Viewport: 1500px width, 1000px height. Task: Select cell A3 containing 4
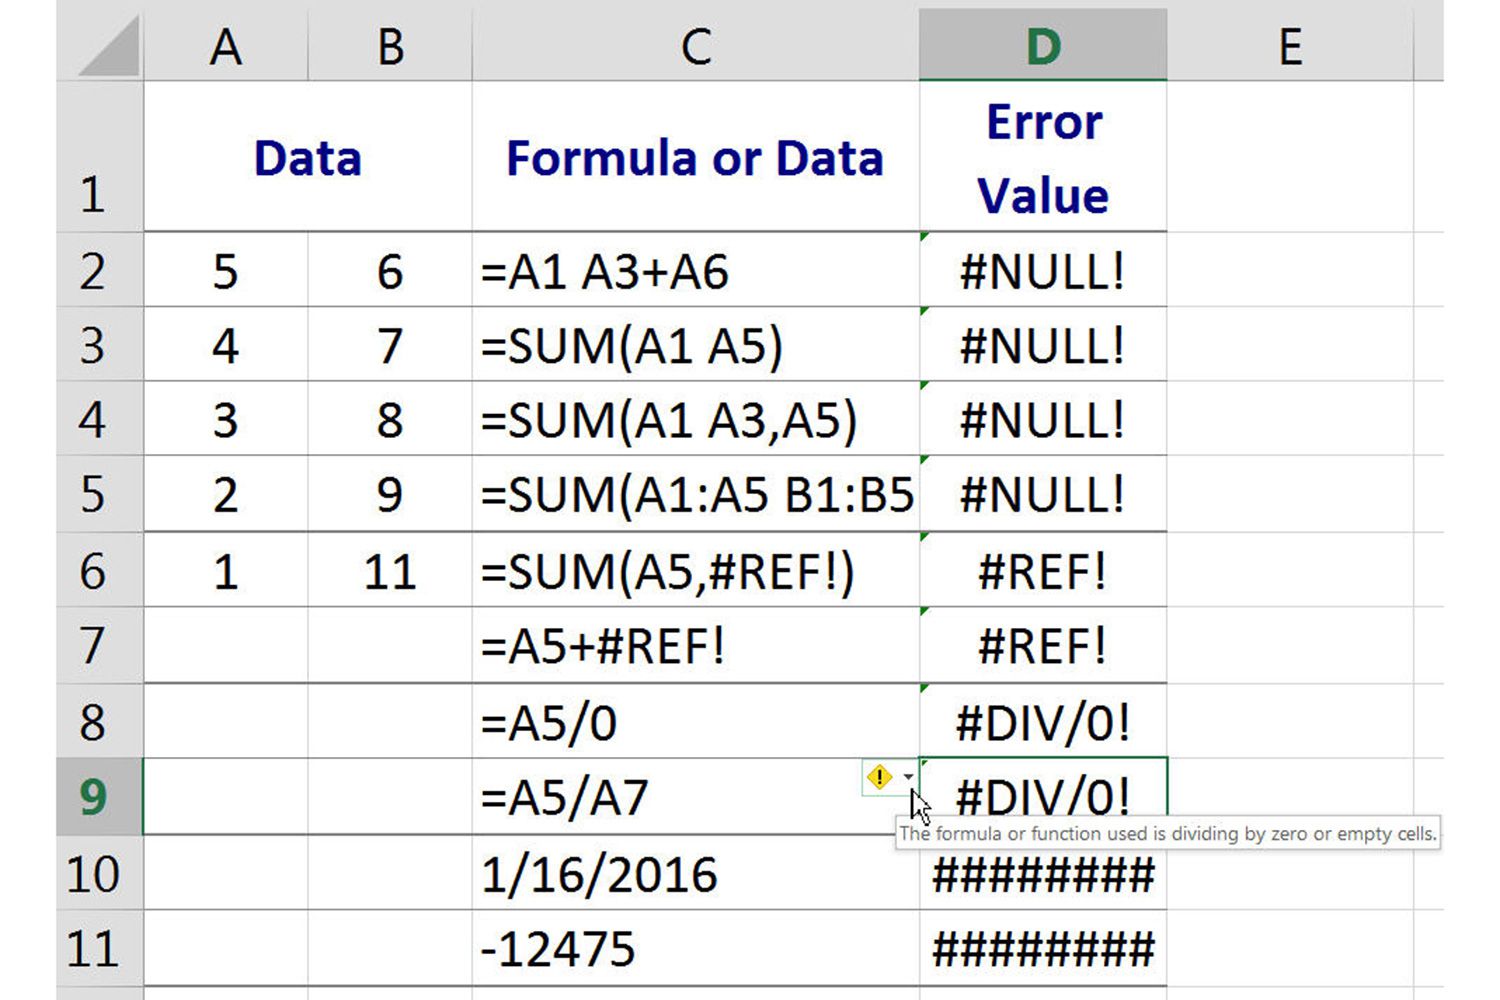tap(226, 345)
